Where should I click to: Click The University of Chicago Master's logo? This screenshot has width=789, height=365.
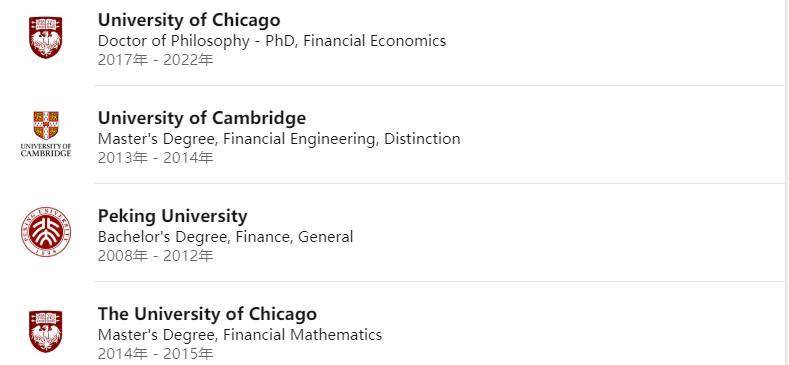pyautogui.click(x=45, y=331)
